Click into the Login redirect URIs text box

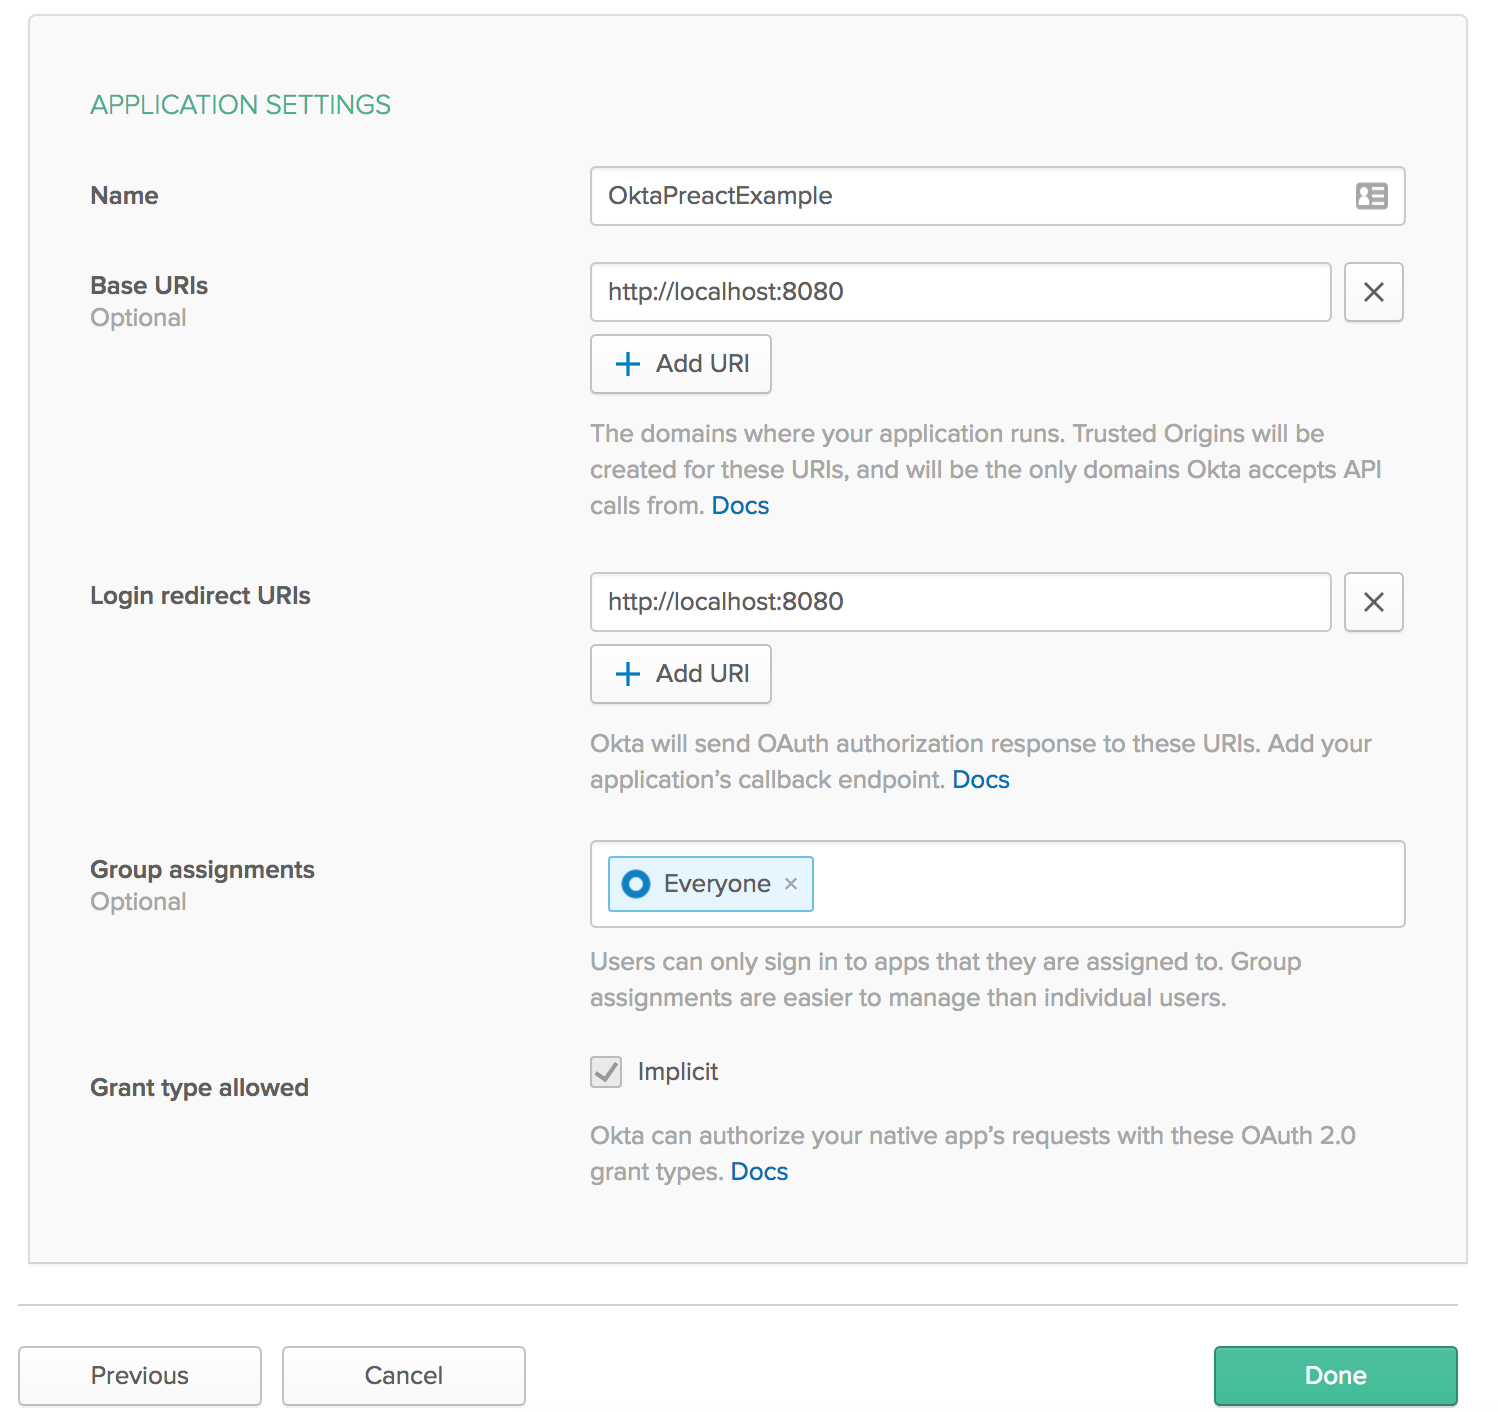(x=960, y=602)
